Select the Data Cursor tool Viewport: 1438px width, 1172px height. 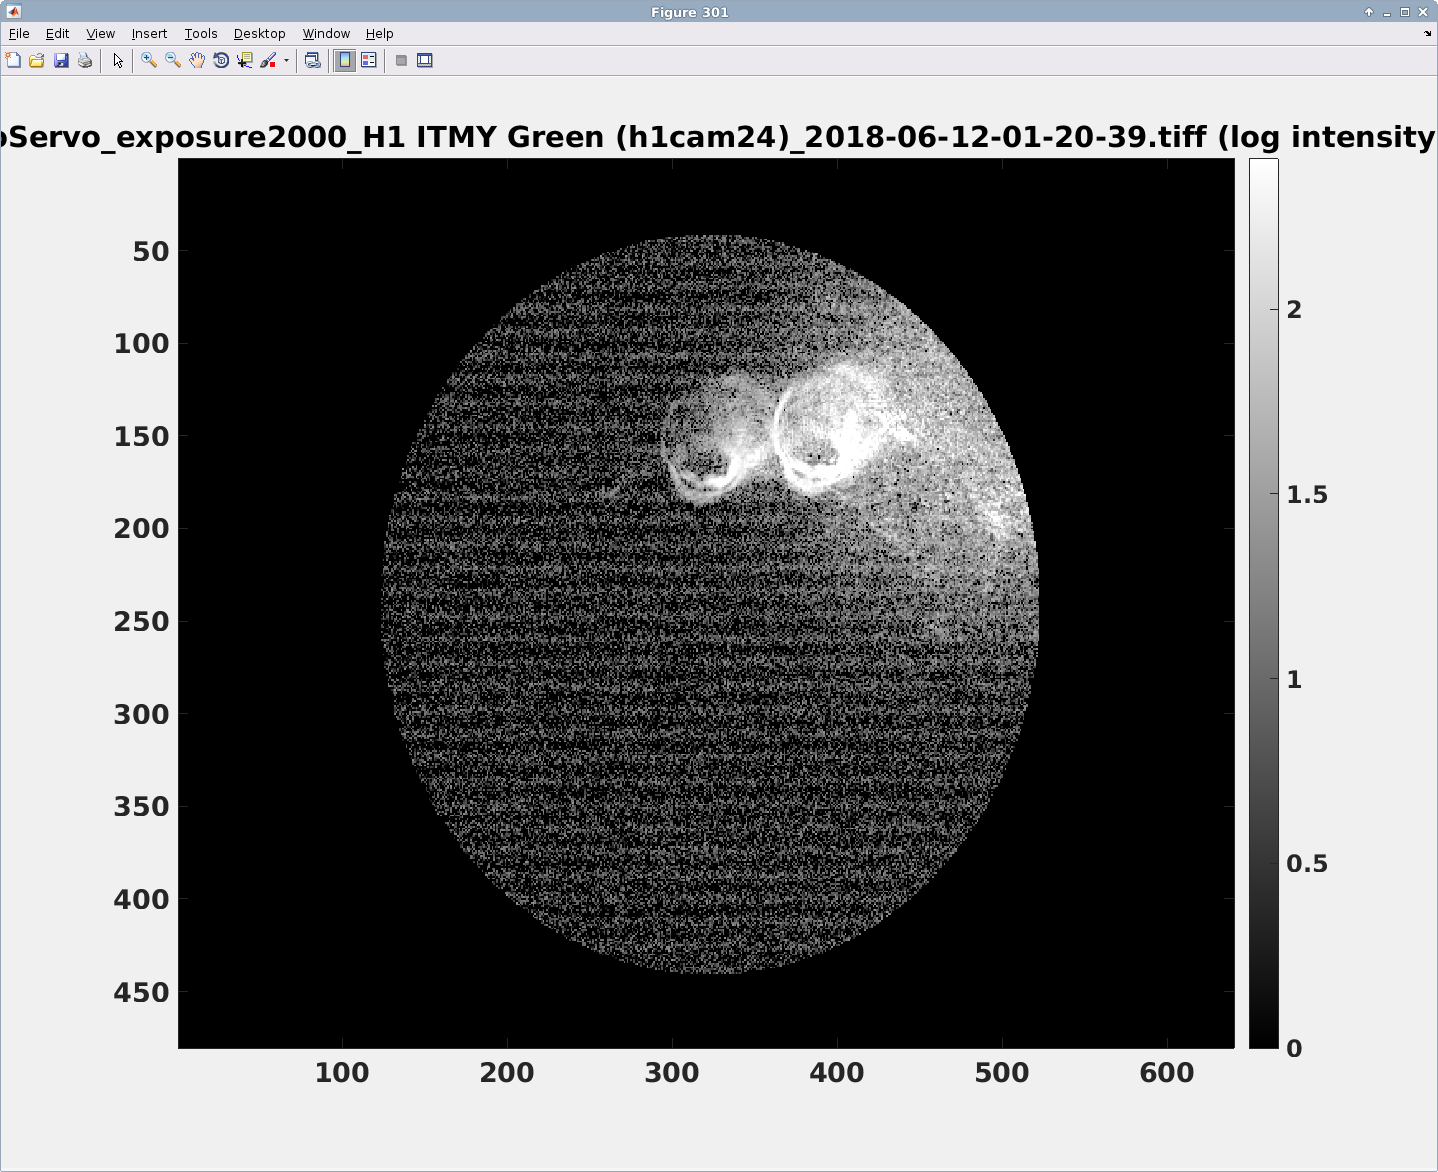245,61
